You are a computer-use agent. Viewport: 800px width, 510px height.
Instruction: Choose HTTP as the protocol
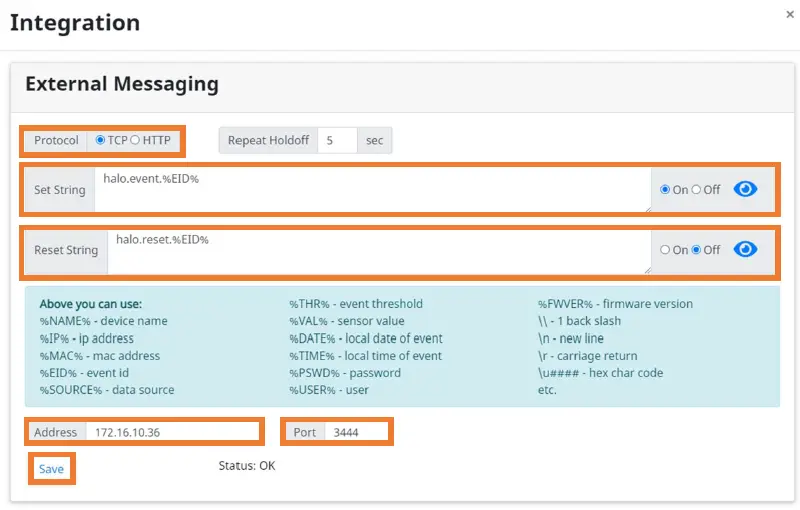click(x=136, y=140)
